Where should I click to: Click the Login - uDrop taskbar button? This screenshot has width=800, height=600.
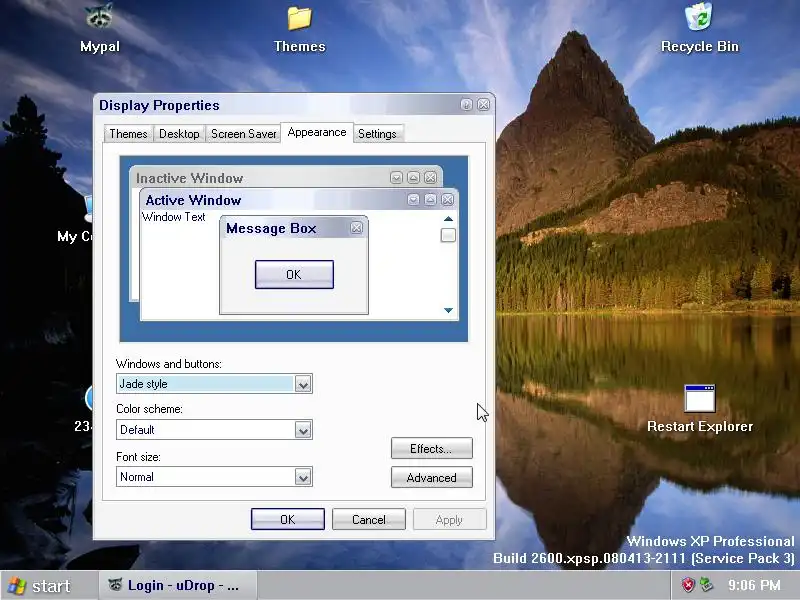click(177, 585)
